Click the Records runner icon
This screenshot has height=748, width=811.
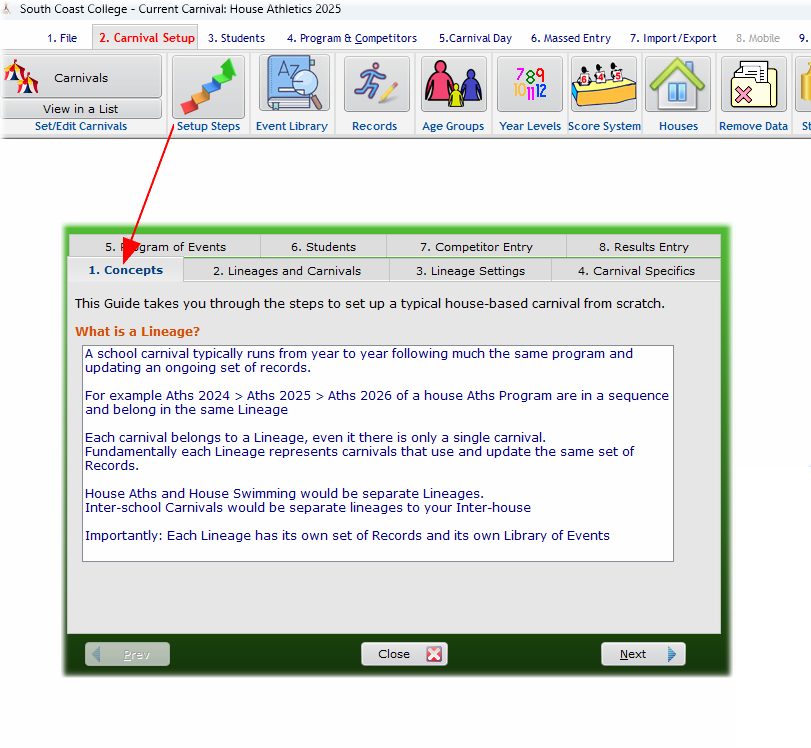point(376,85)
